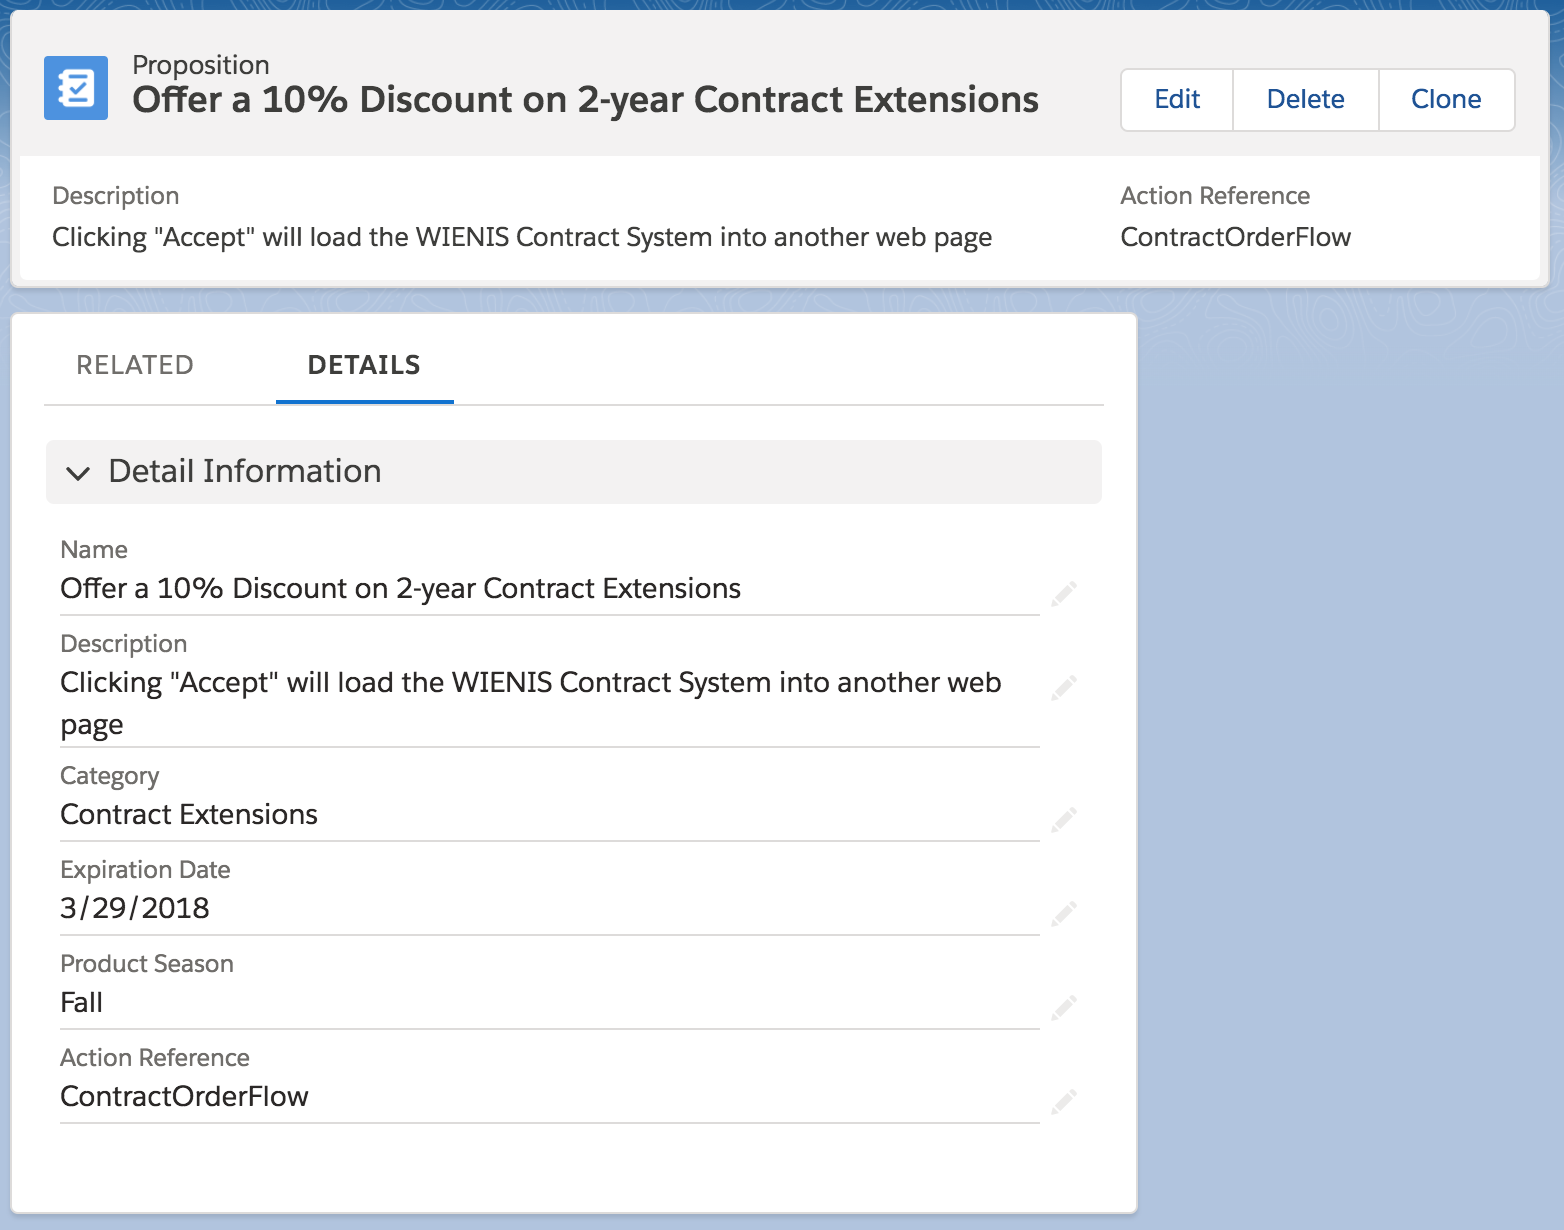Collapse the Detail Information section chevron
The image size is (1564, 1230).
(x=78, y=472)
